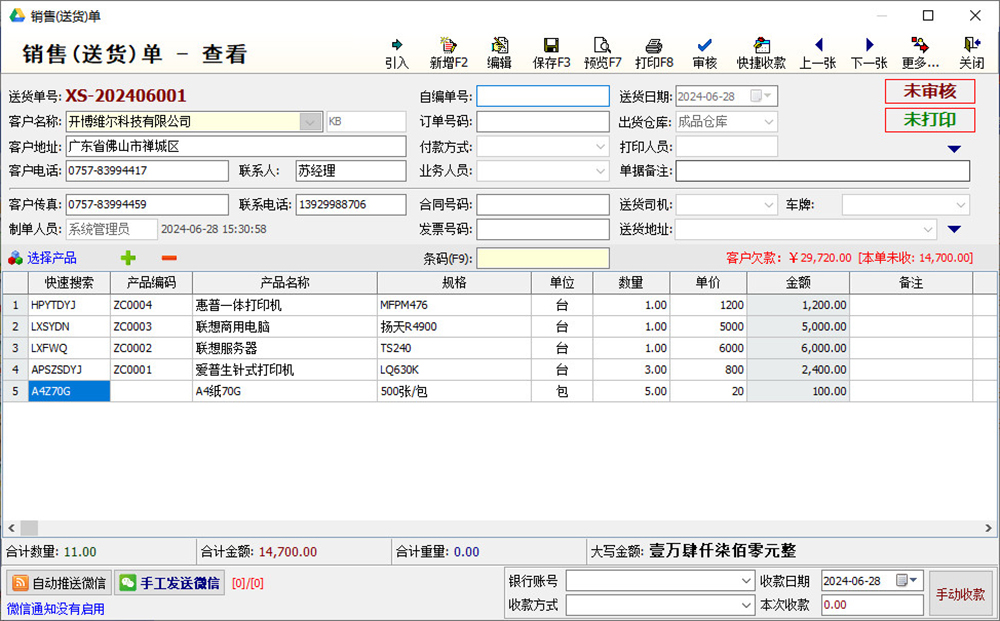Image resolution: width=1000 pixels, height=621 pixels.
Task: Click the 联系电话 phone field
Action: pyautogui.click(x=351, y=205)
